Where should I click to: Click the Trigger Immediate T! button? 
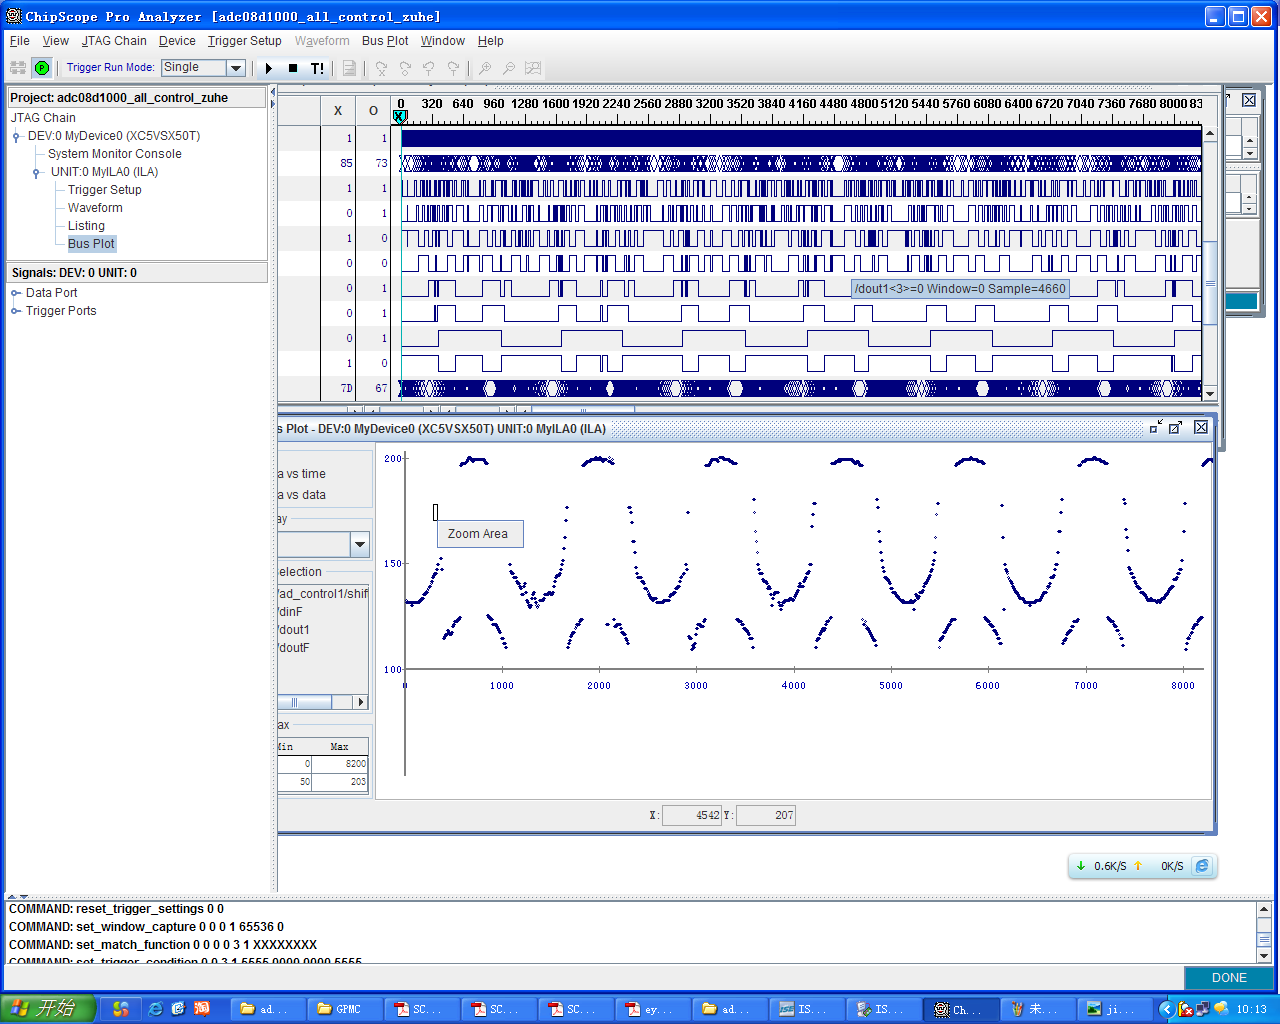pos(317,68)
